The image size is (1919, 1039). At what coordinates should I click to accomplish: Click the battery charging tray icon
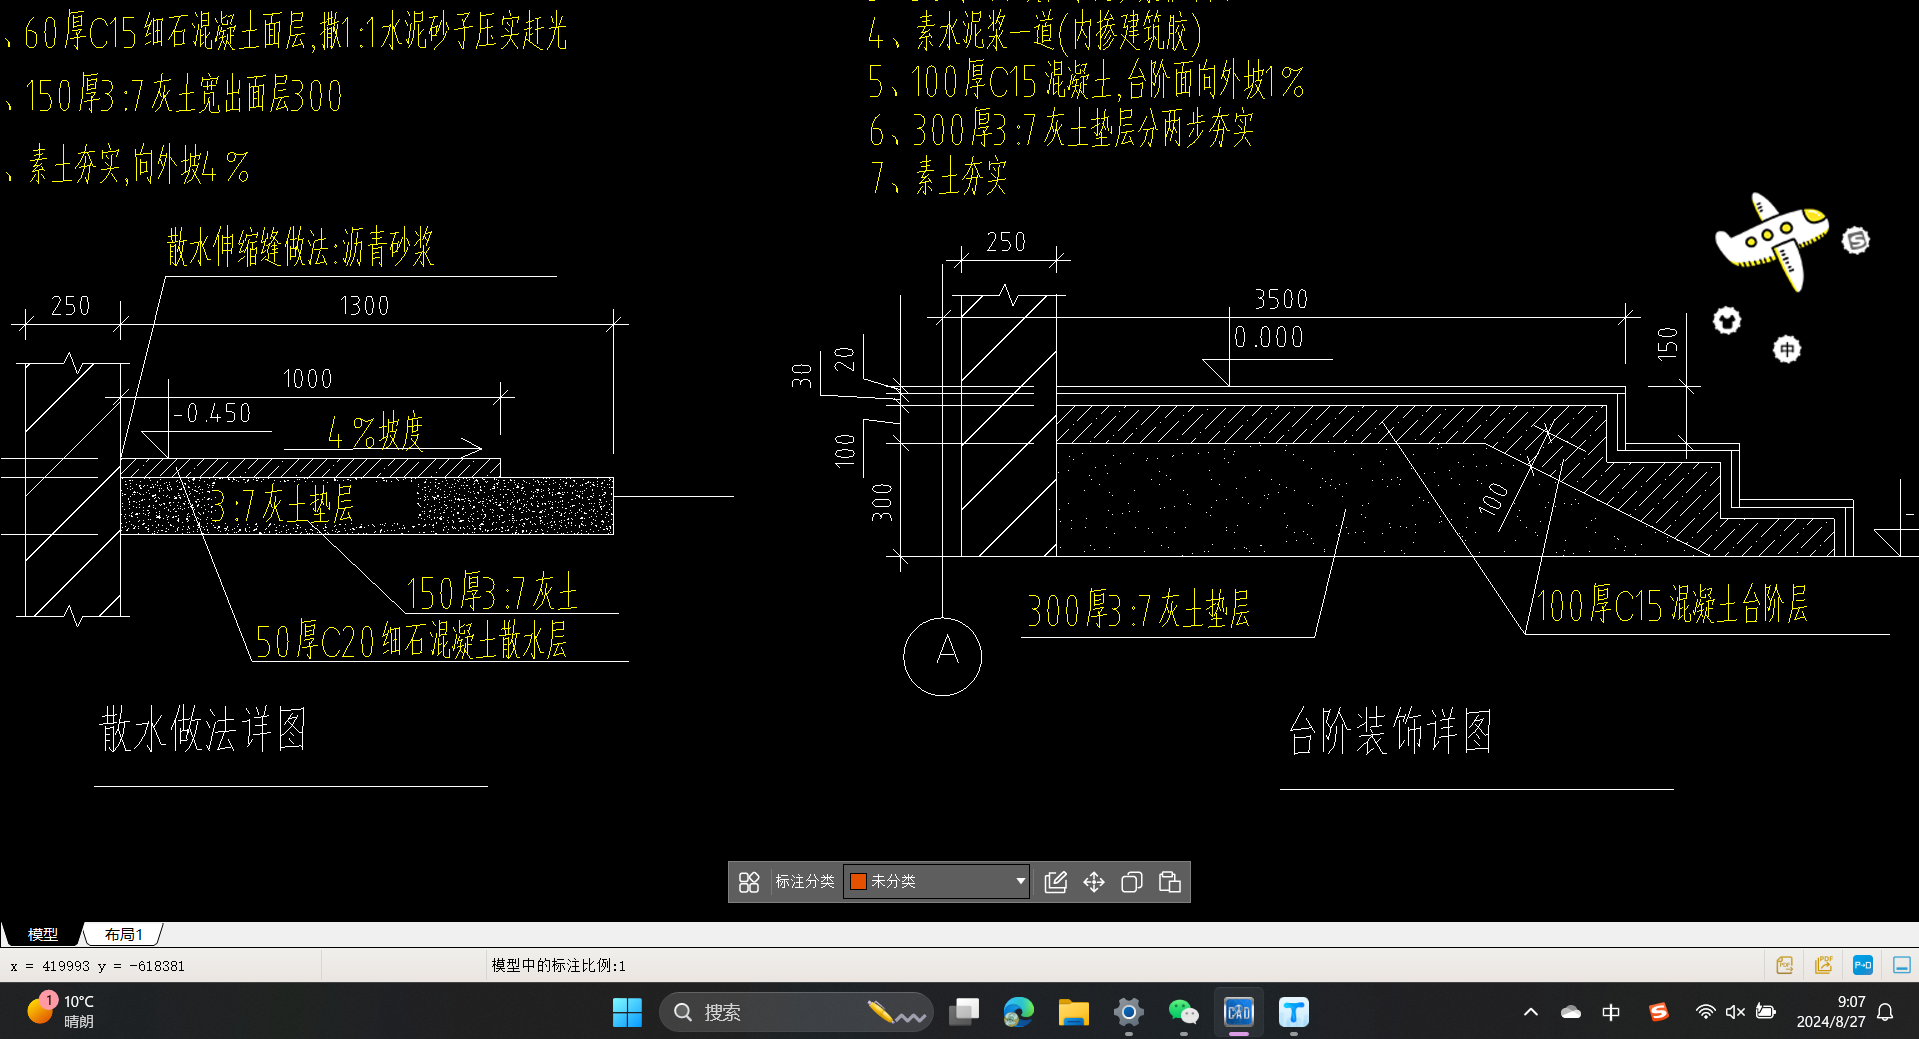click(1766, 1012)
